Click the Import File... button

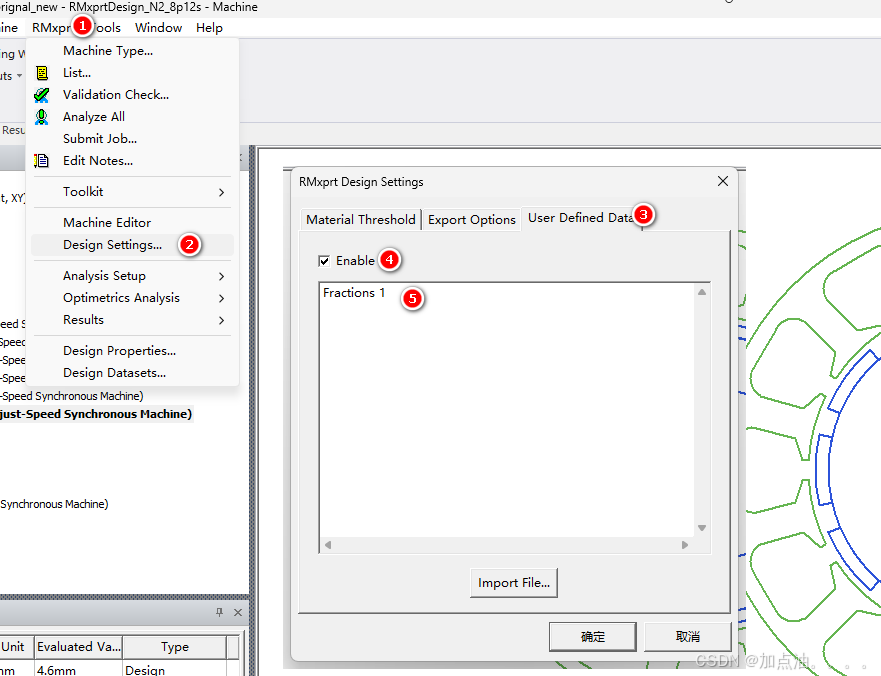coord(514,583)
